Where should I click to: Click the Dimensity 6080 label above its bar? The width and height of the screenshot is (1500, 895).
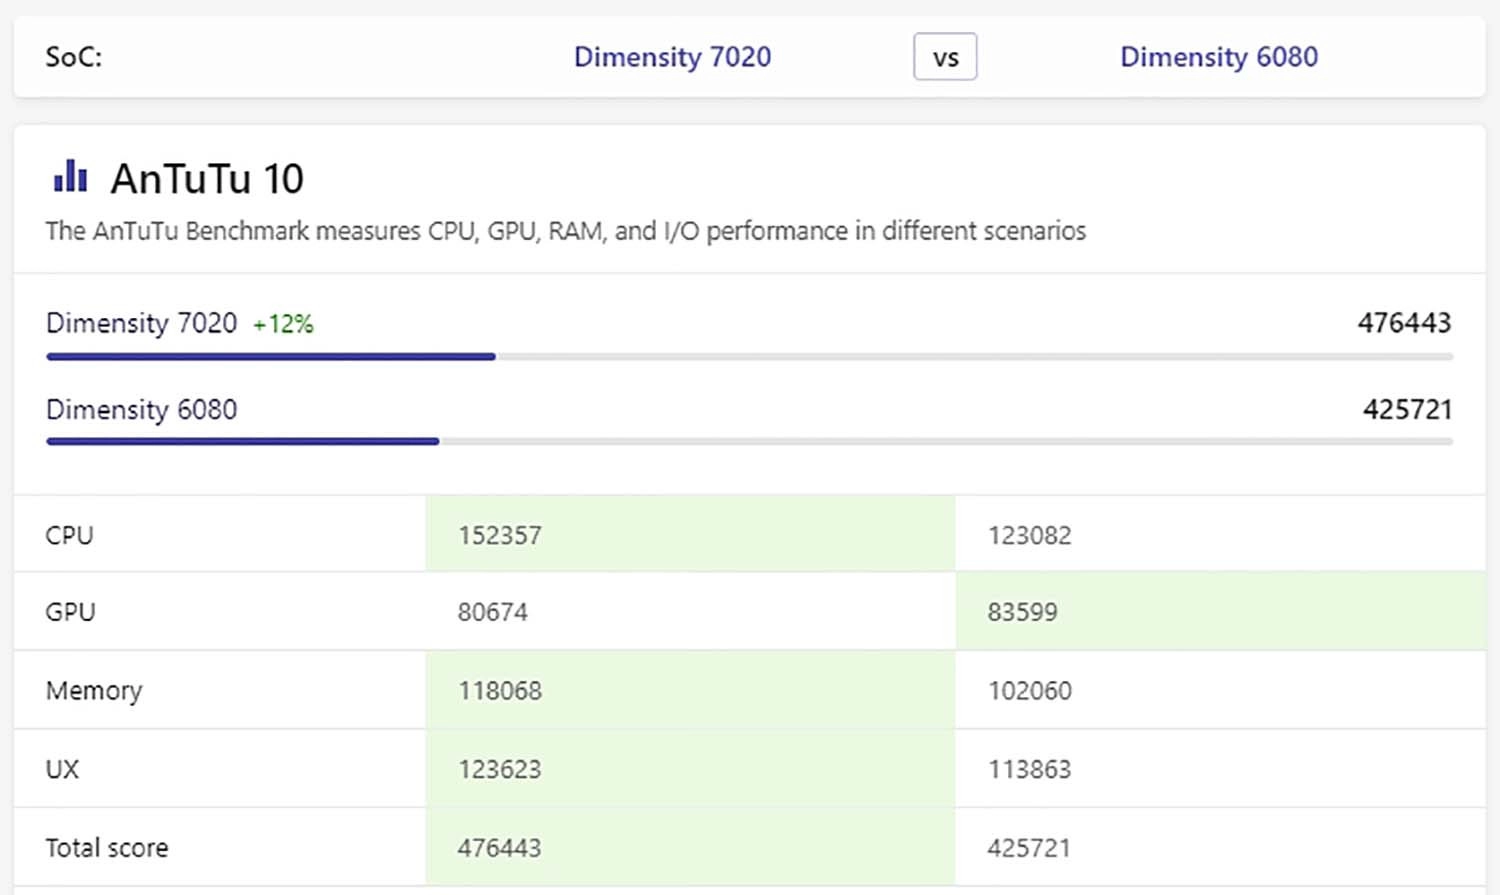(141, 410)
